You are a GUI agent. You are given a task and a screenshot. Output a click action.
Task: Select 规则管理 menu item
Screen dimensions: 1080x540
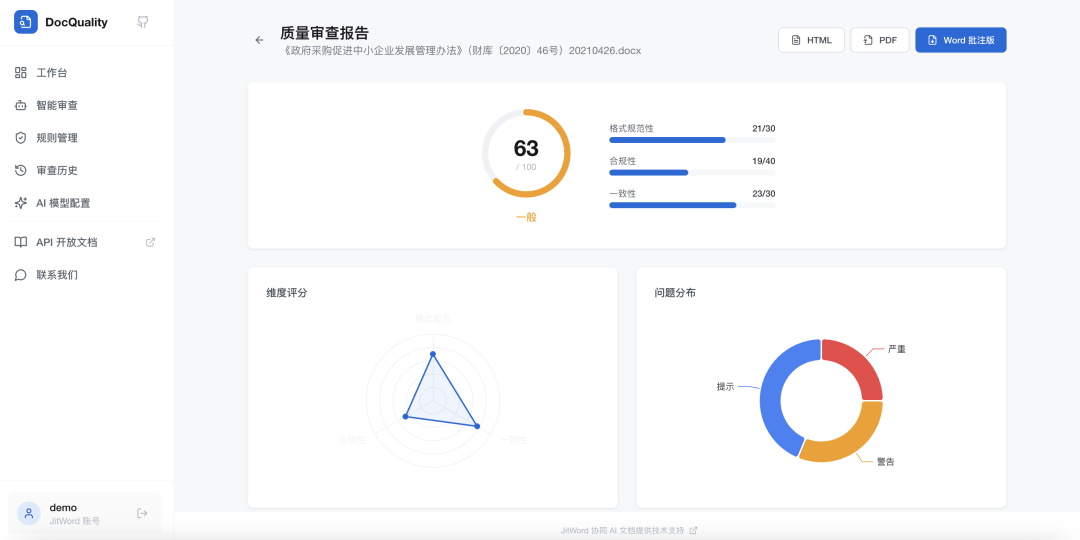pyautogui.click(x=87, y=138)
